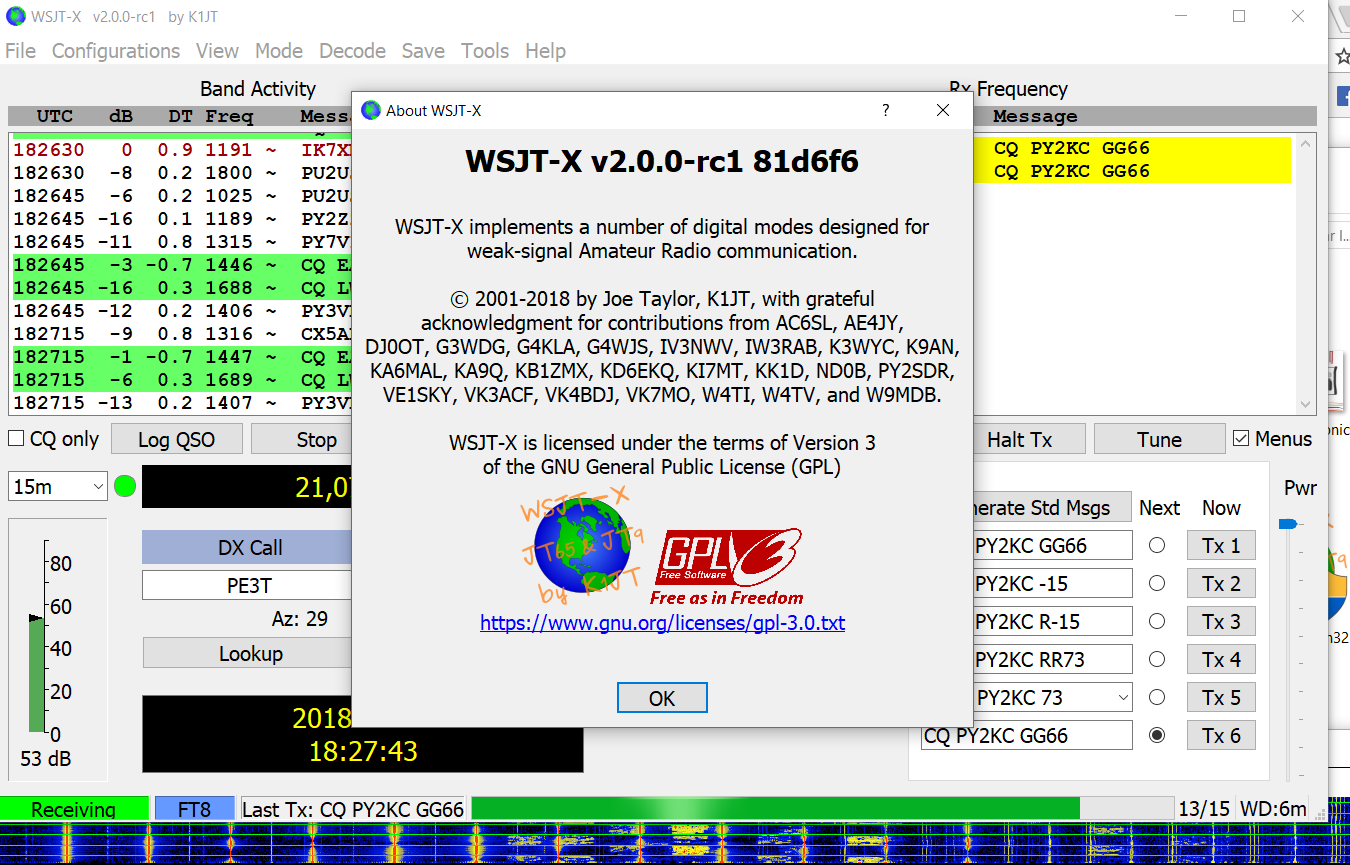Open the Mode menu

[279, 51]
